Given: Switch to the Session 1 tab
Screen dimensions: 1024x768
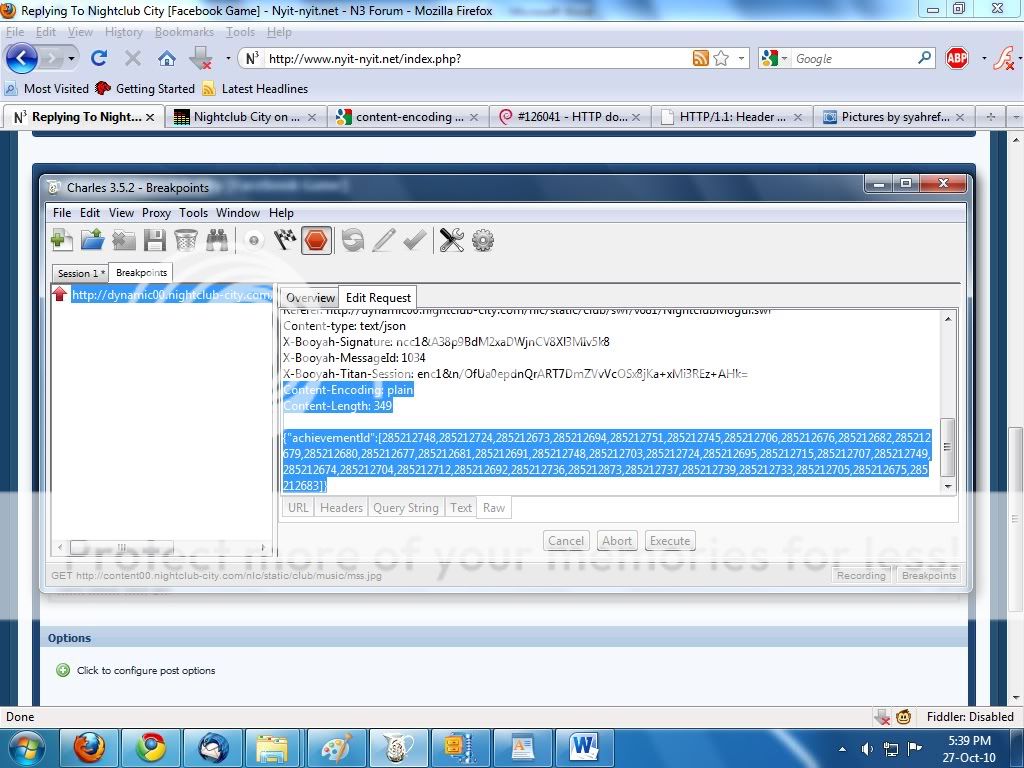Looking at the screenshot, I should coord(81,273).
